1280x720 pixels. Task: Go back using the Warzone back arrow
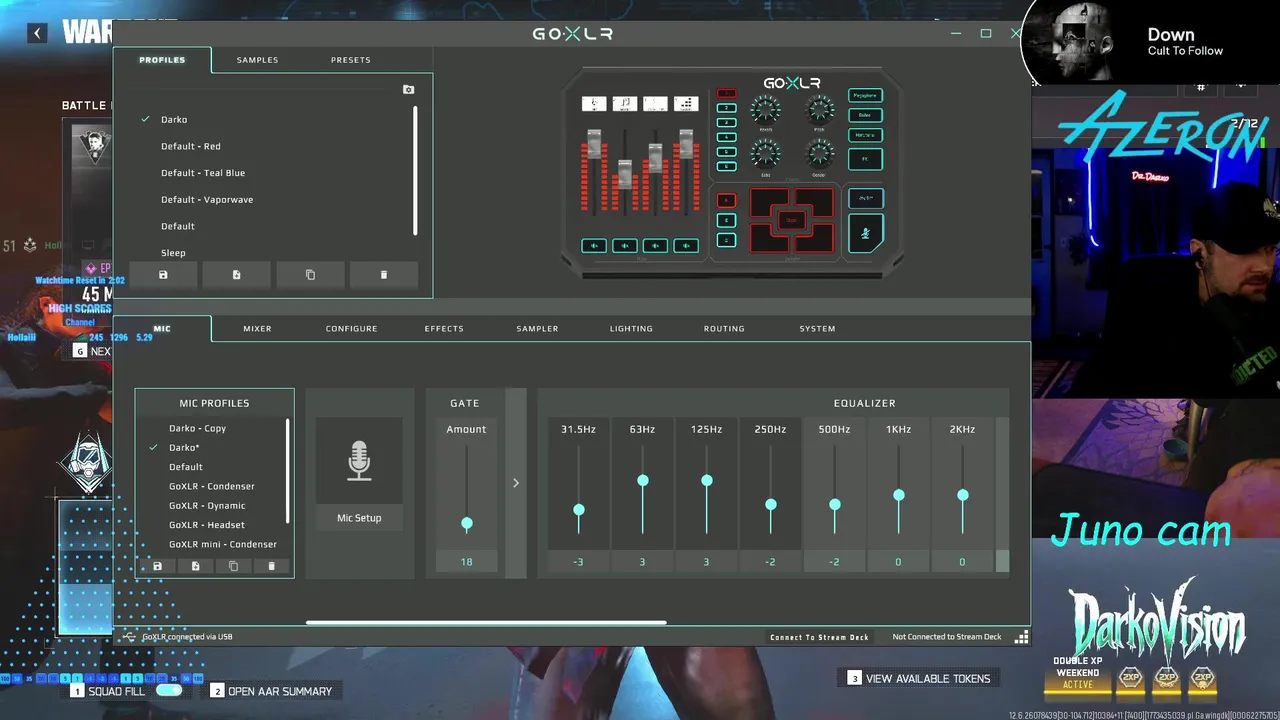37,33
